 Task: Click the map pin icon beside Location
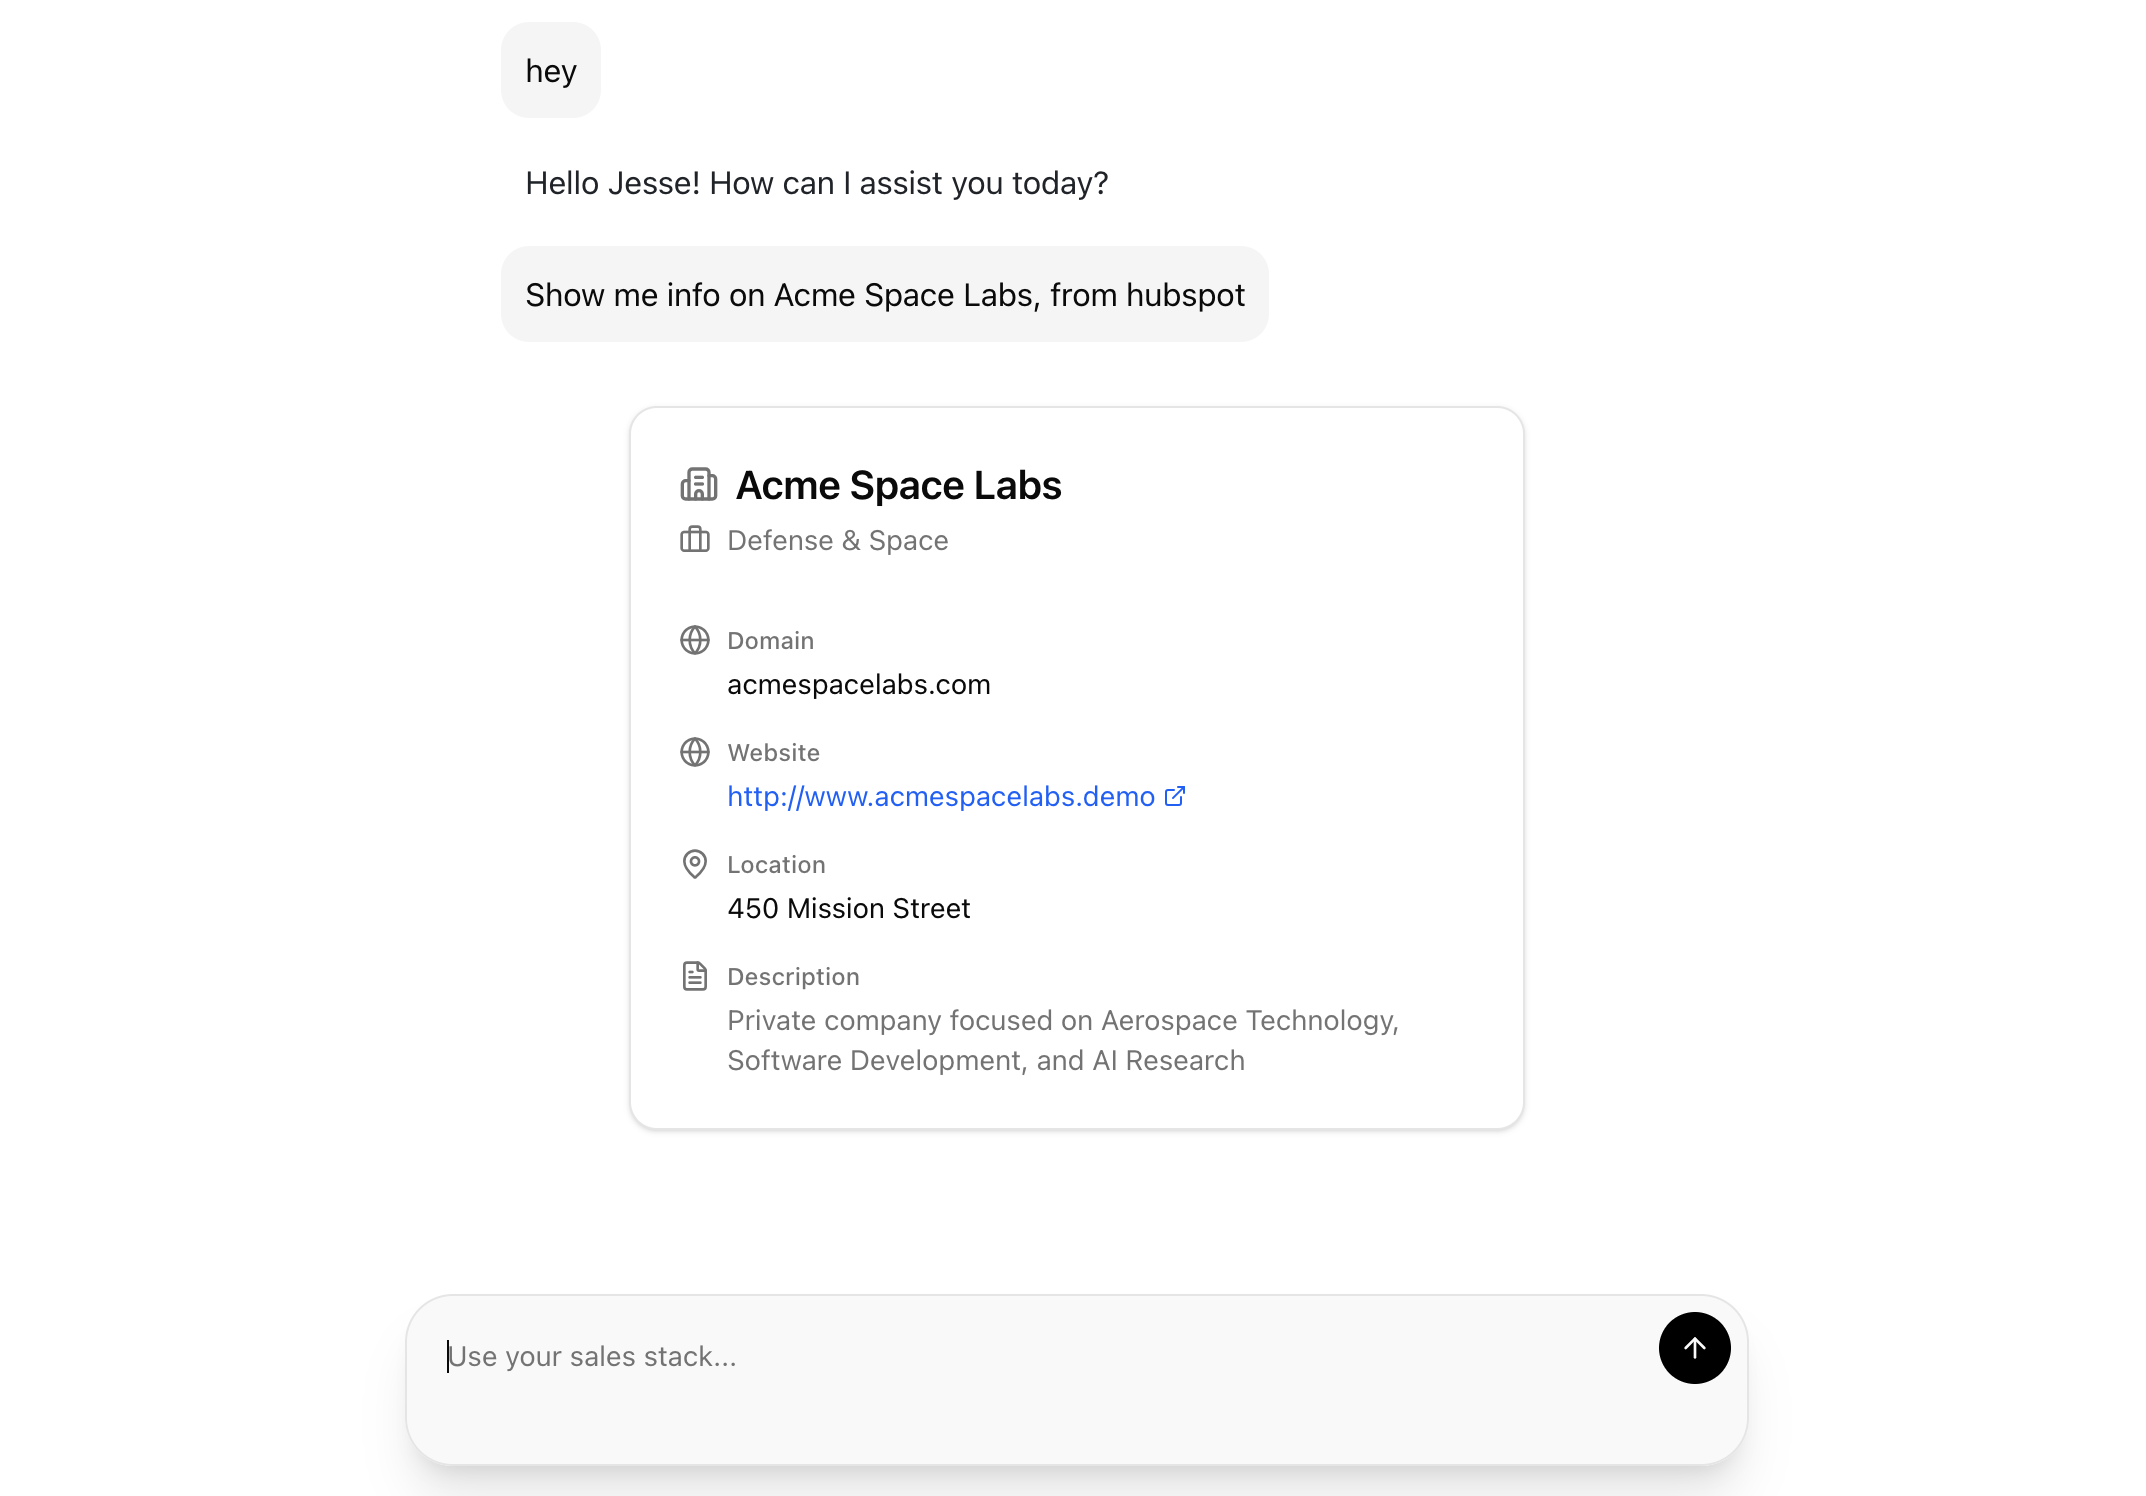coord(695,864)
